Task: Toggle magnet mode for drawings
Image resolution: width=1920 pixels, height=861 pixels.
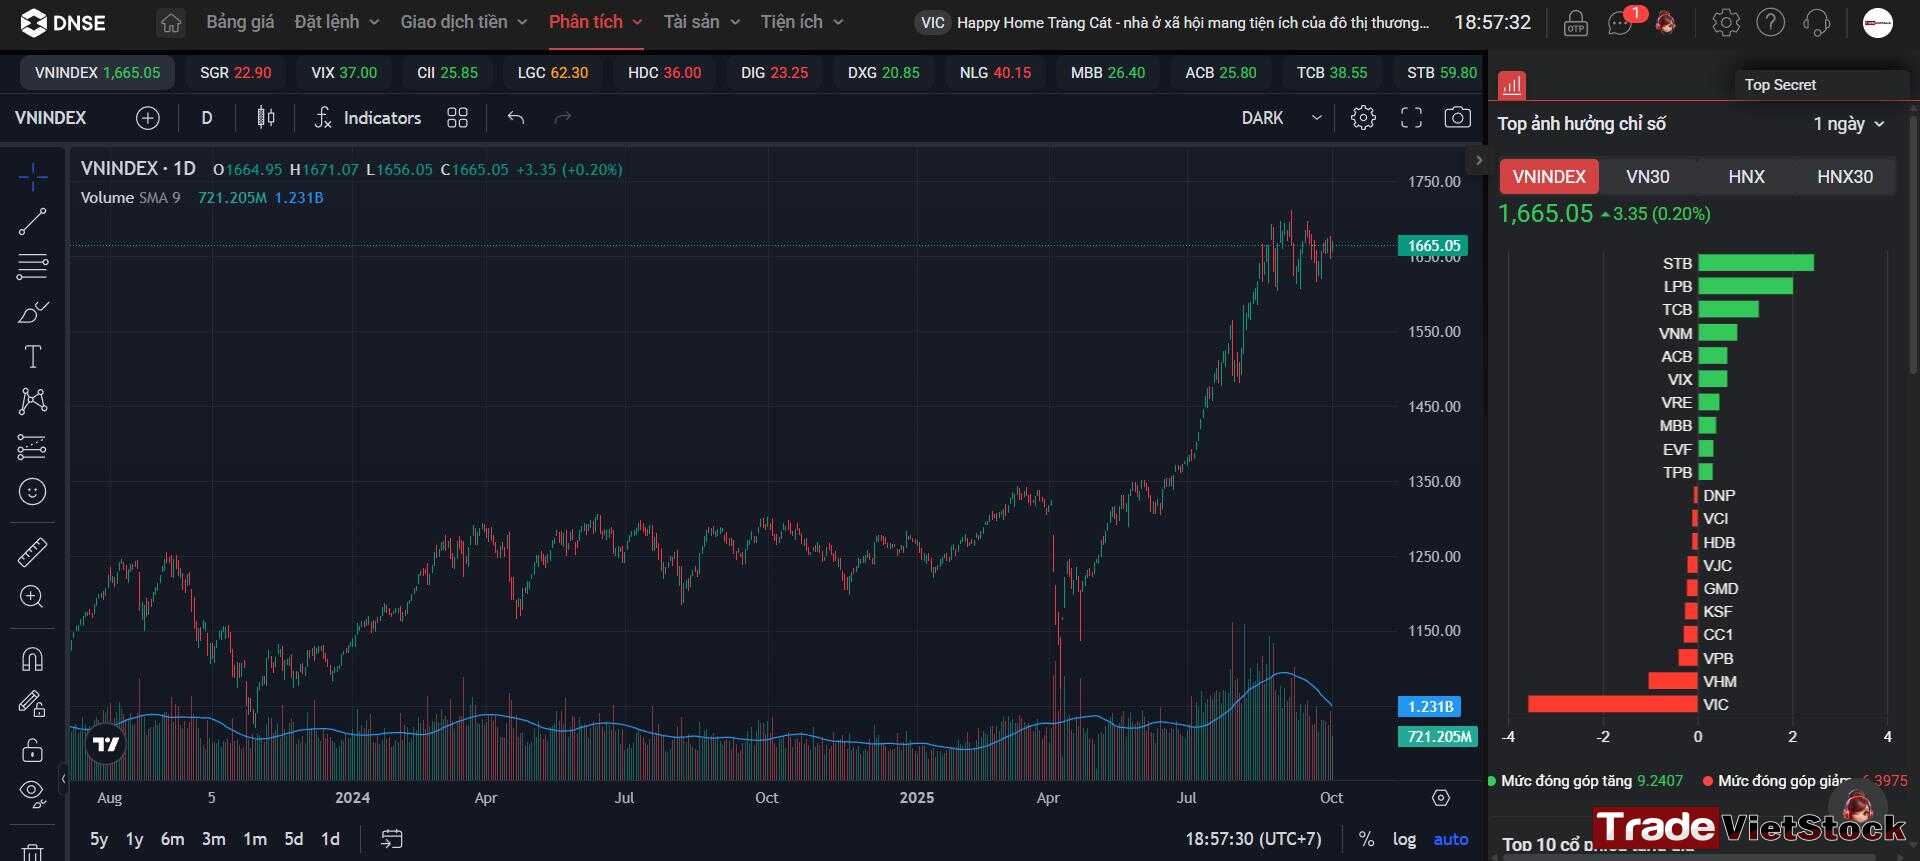Action: click(x=32, y=659)
